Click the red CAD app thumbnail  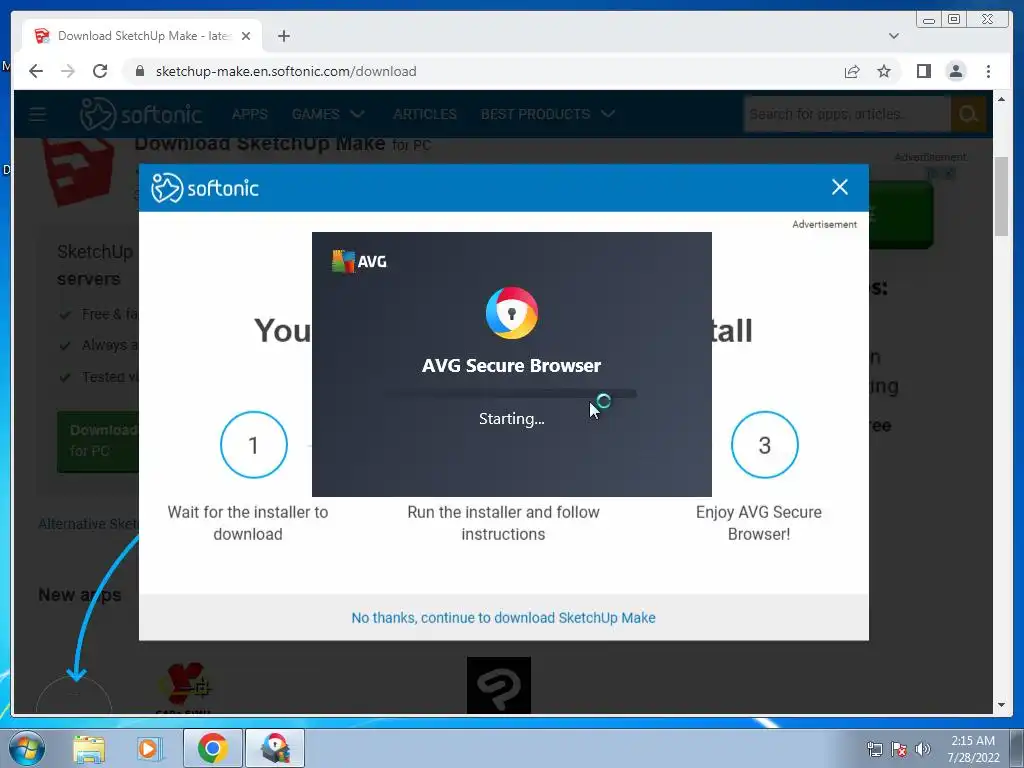click(184, 687)
